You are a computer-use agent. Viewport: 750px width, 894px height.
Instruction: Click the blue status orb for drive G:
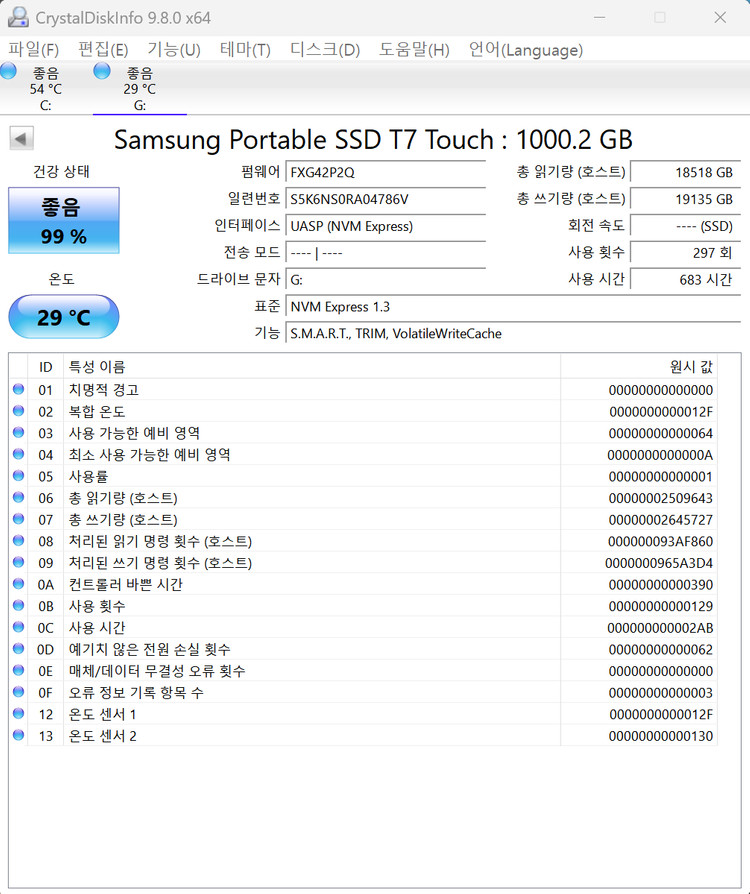tap(102, 71)
